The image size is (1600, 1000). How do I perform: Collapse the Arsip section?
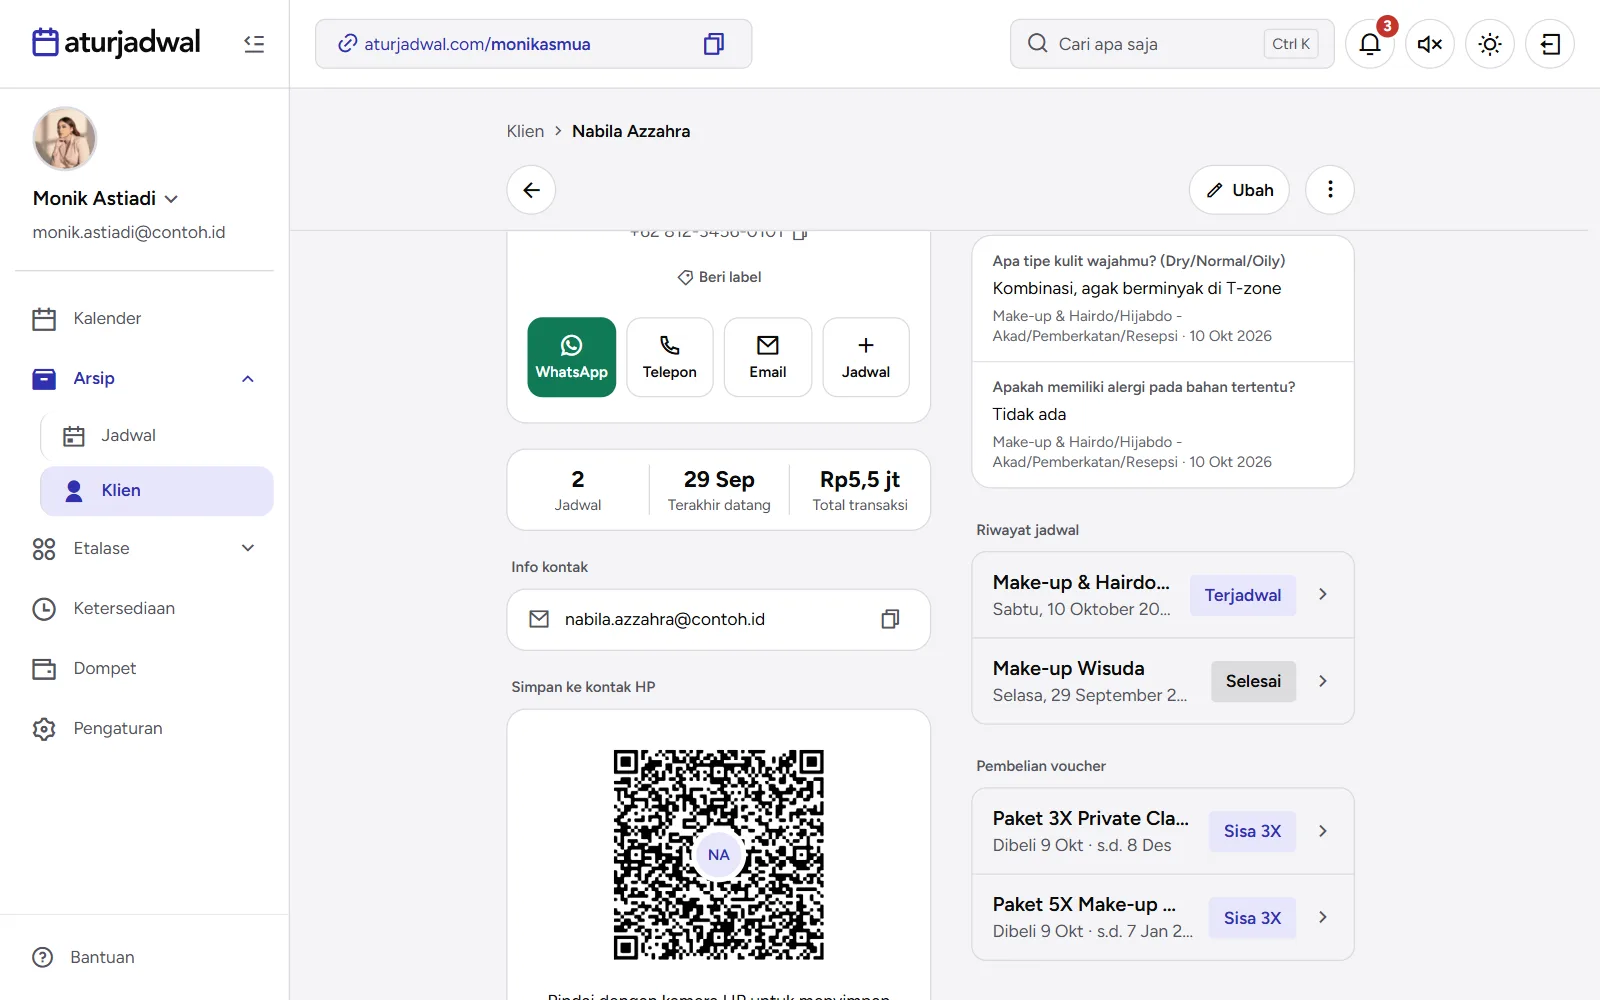248,378
